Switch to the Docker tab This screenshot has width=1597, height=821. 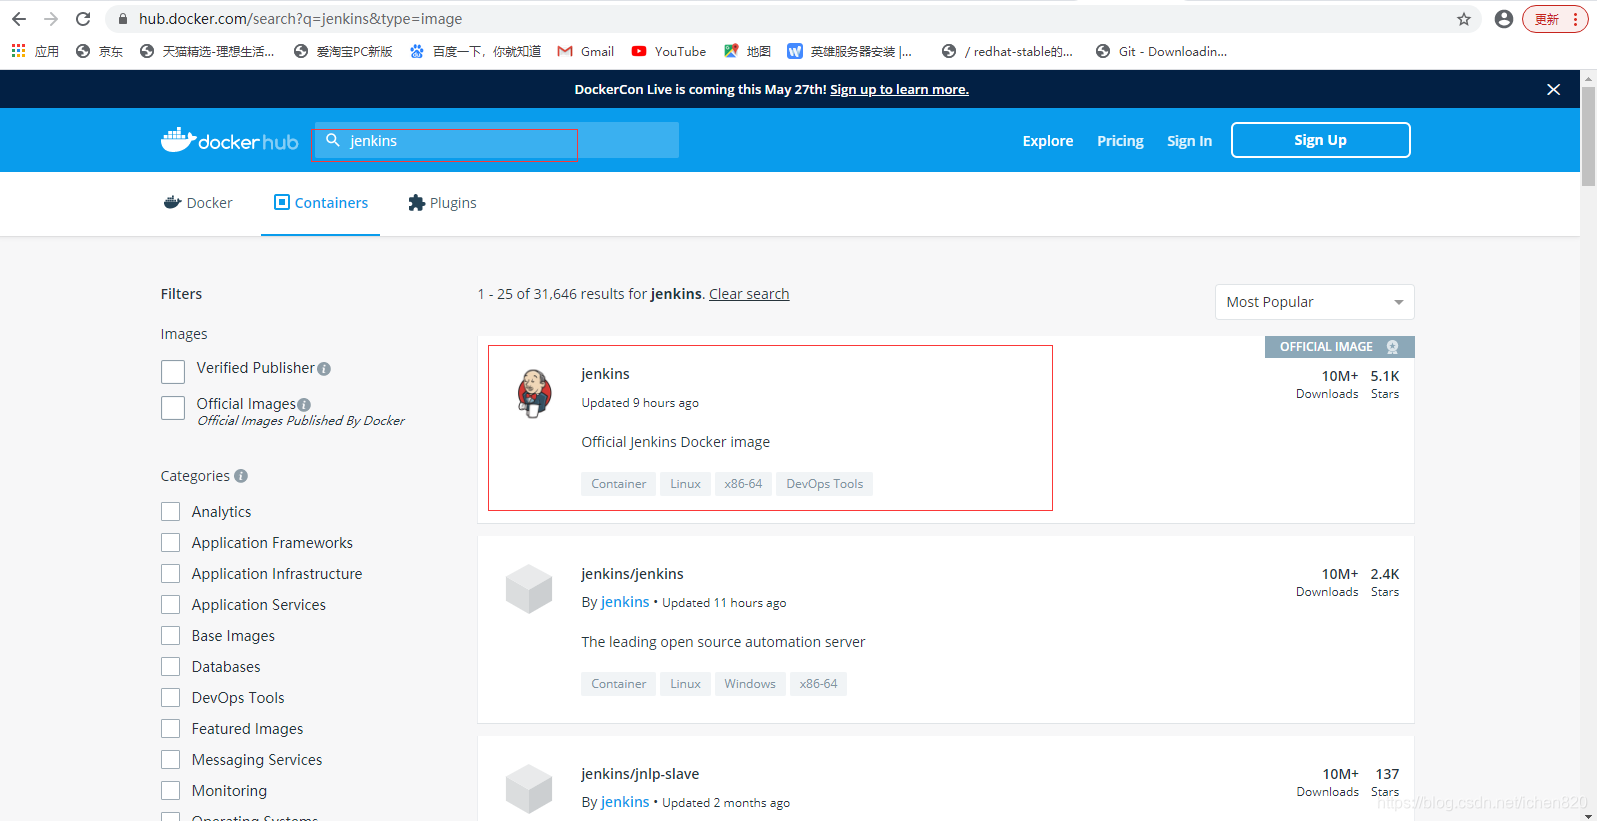(198, 203)
